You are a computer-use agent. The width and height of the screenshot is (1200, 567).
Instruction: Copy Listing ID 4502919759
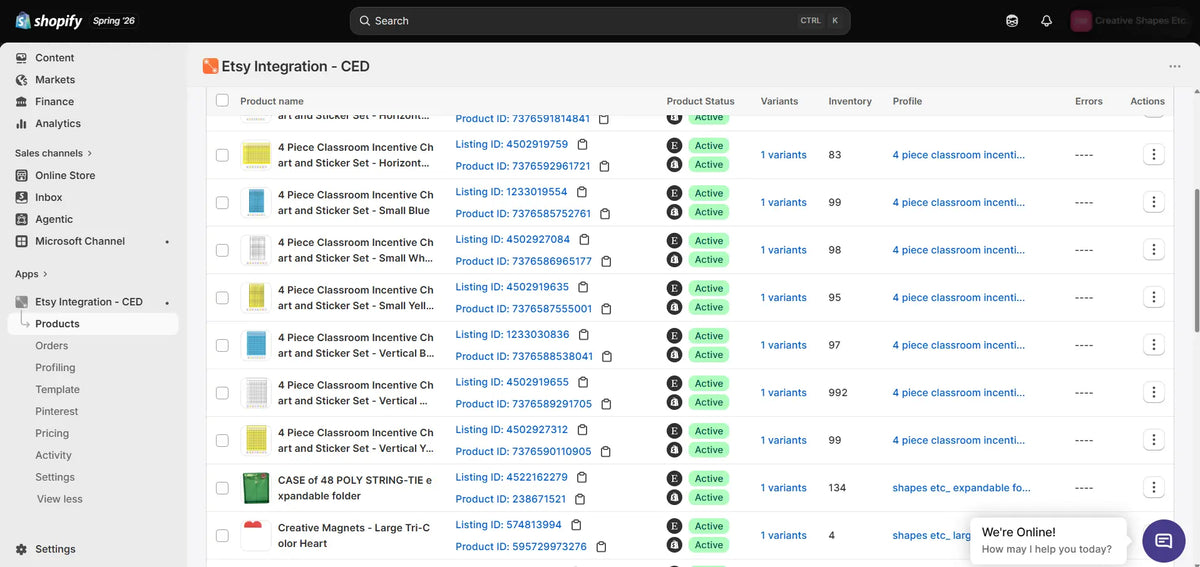pyautogui.click(x=582, y=144)
